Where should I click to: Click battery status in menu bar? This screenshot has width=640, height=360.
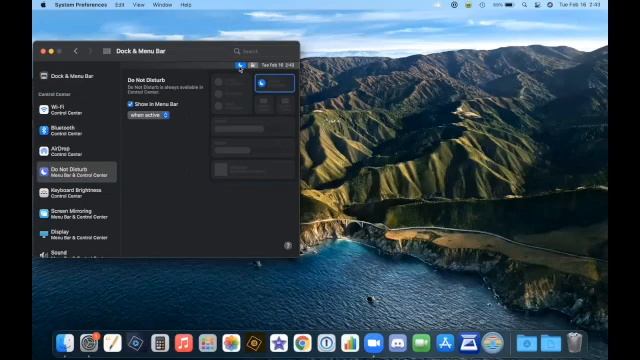point(503,5)
